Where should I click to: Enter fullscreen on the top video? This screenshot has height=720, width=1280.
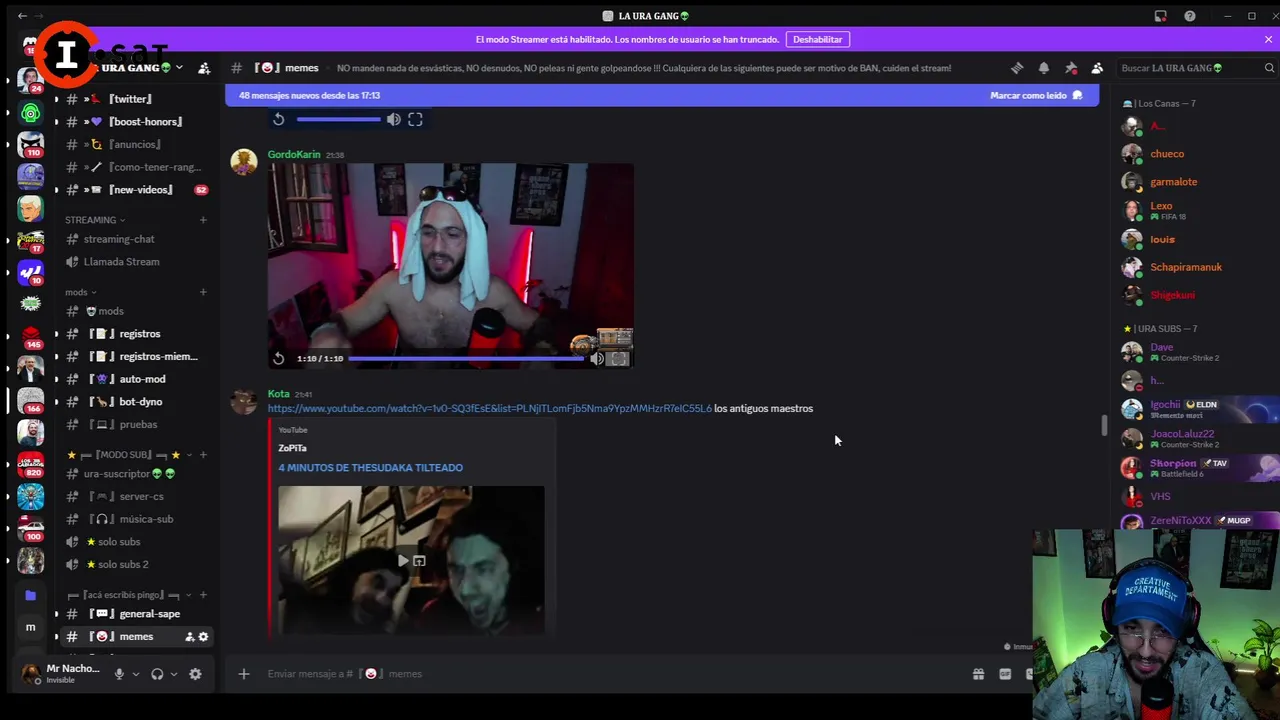point(415,119)
